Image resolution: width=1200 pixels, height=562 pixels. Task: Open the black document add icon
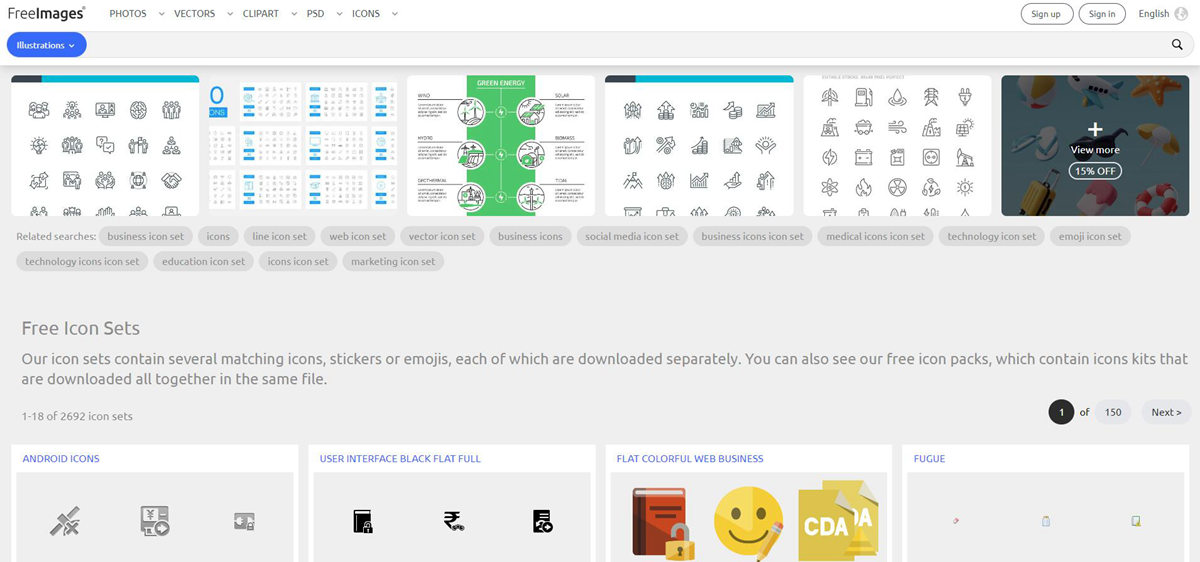[x=543, y=520]
